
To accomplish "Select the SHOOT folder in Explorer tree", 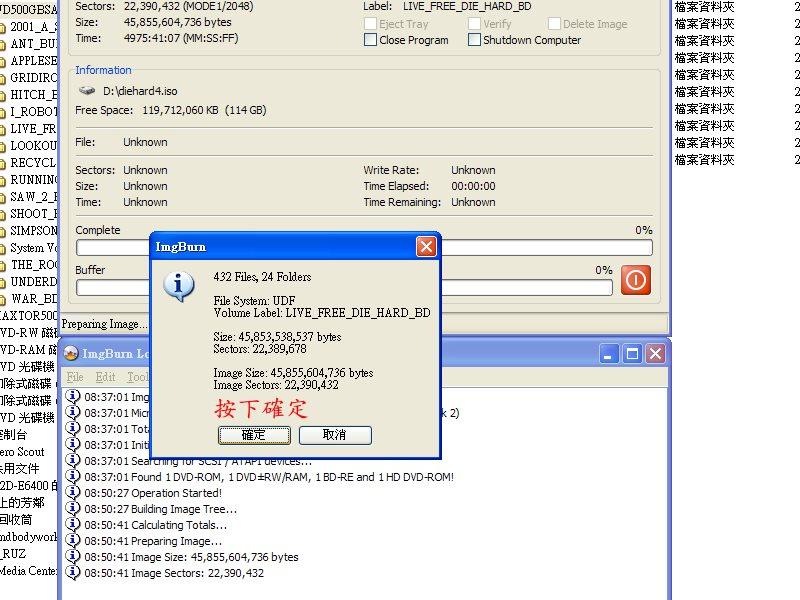I will tap(34, 214).
